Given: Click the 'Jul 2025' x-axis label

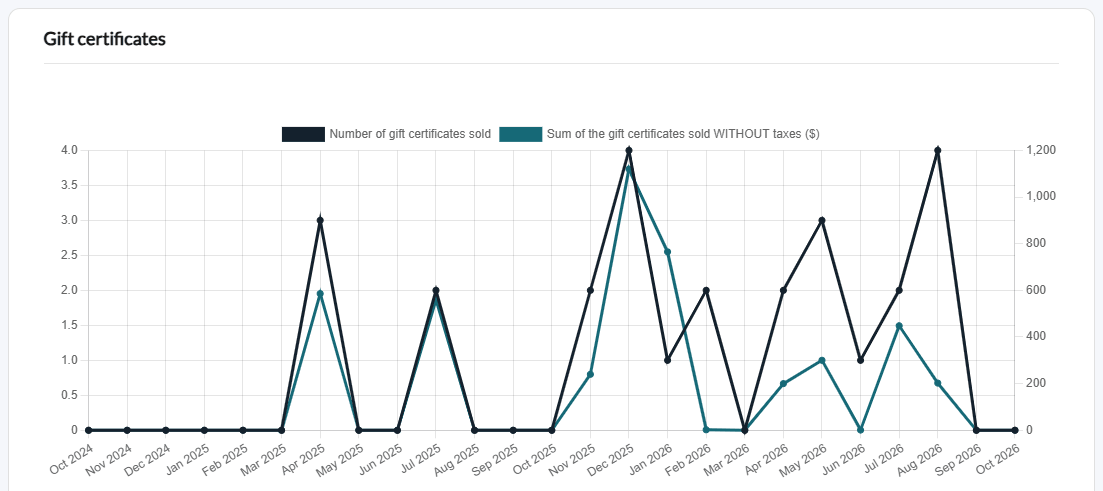Looking at the screenshot, I should click(x=419, y=458).
